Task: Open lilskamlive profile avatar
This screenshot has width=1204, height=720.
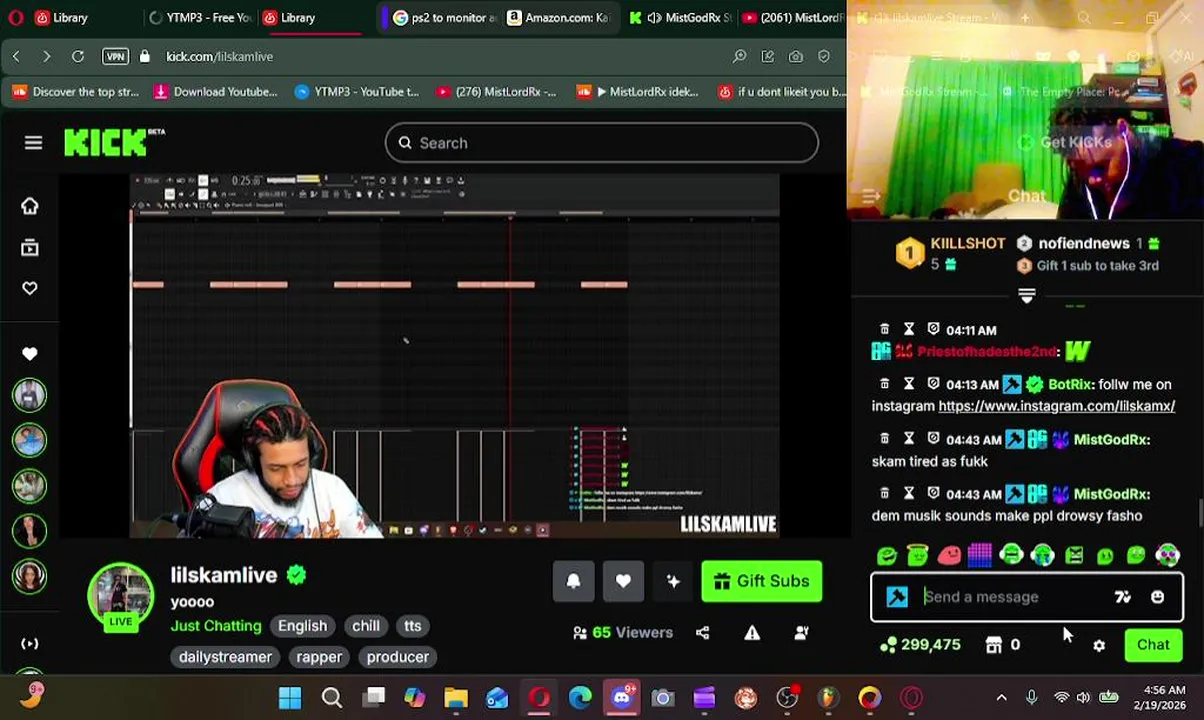Action: 120,595
